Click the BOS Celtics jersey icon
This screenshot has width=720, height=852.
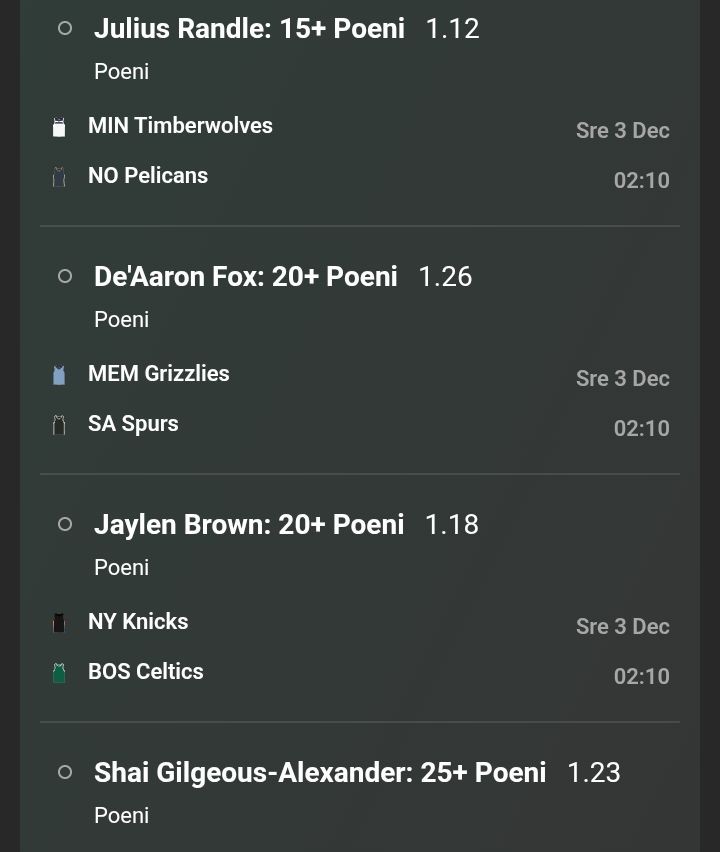pyautogui.click(x=59, y=673)
